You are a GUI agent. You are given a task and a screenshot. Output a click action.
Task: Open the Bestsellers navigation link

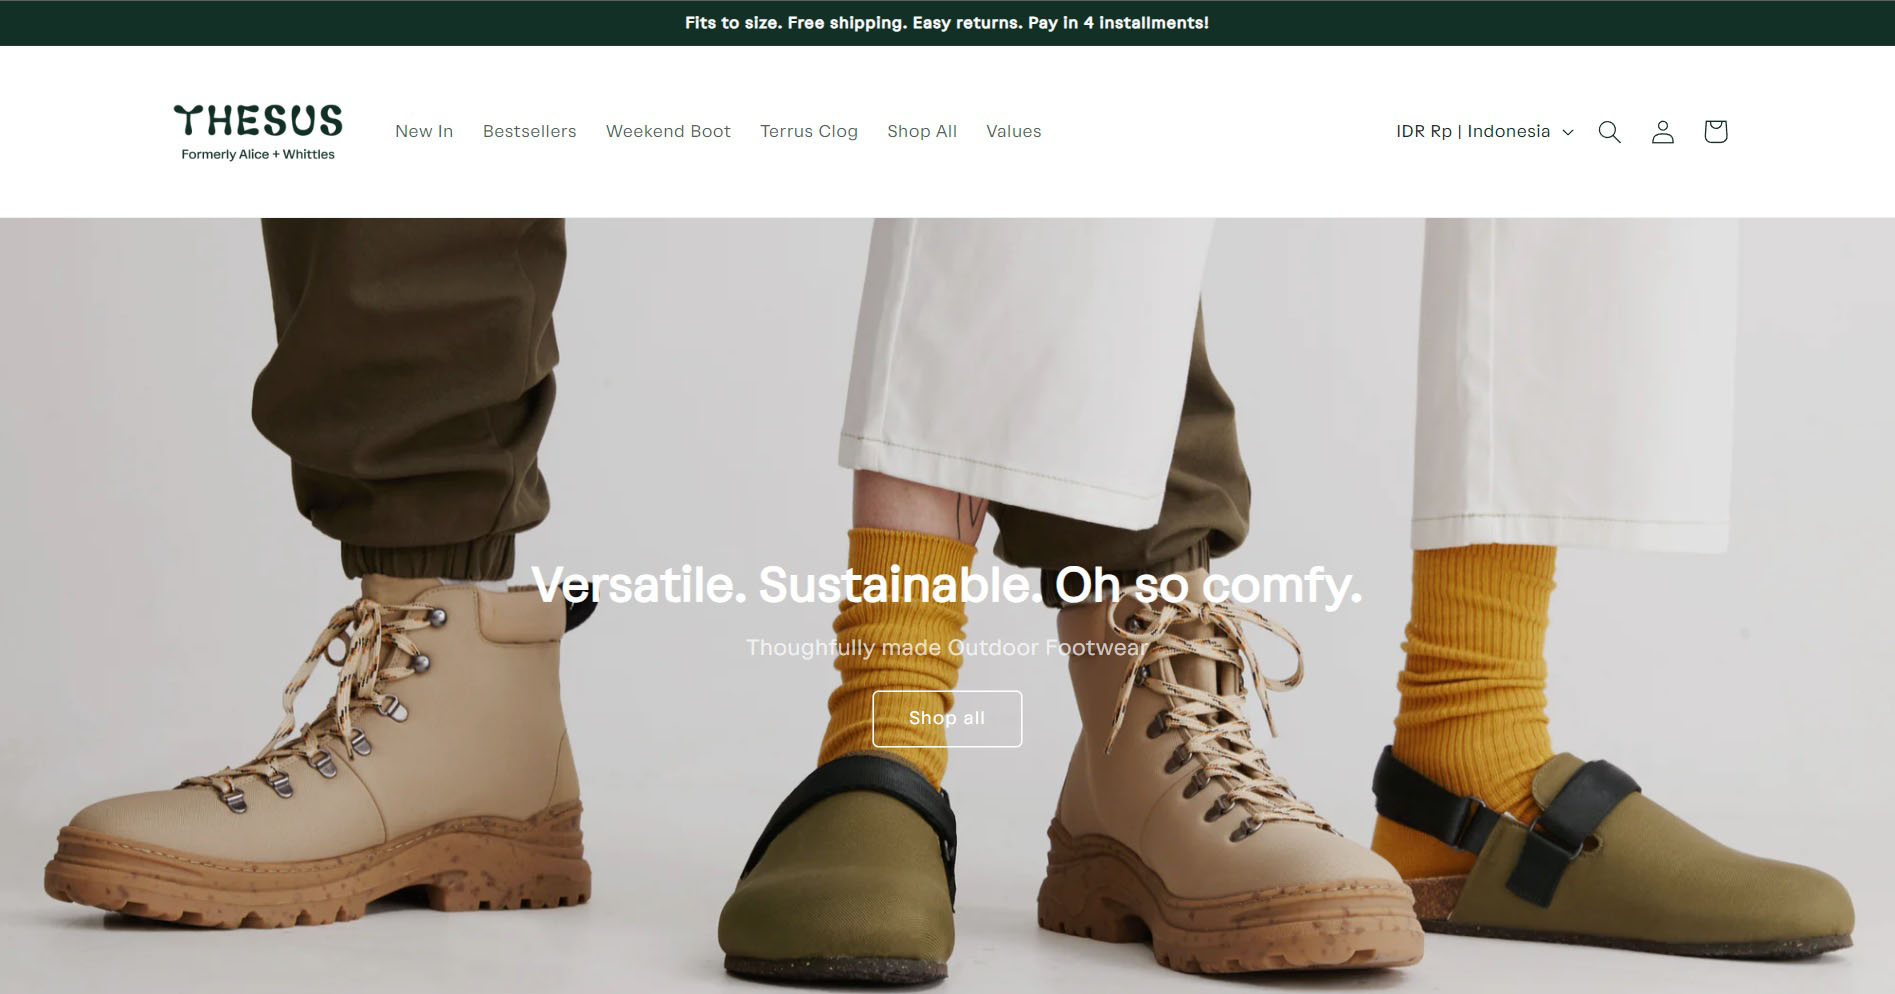[x=529, y=132]
